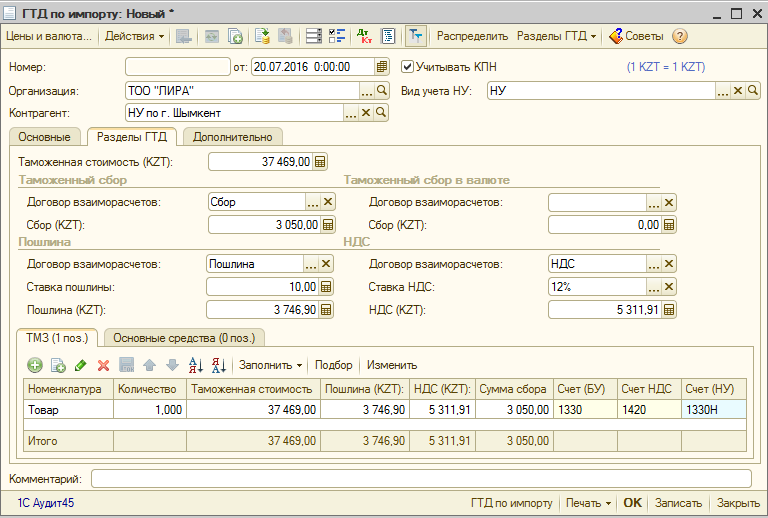Open calendar picker next to date field
768x518 pixels.
click(382, 67)
